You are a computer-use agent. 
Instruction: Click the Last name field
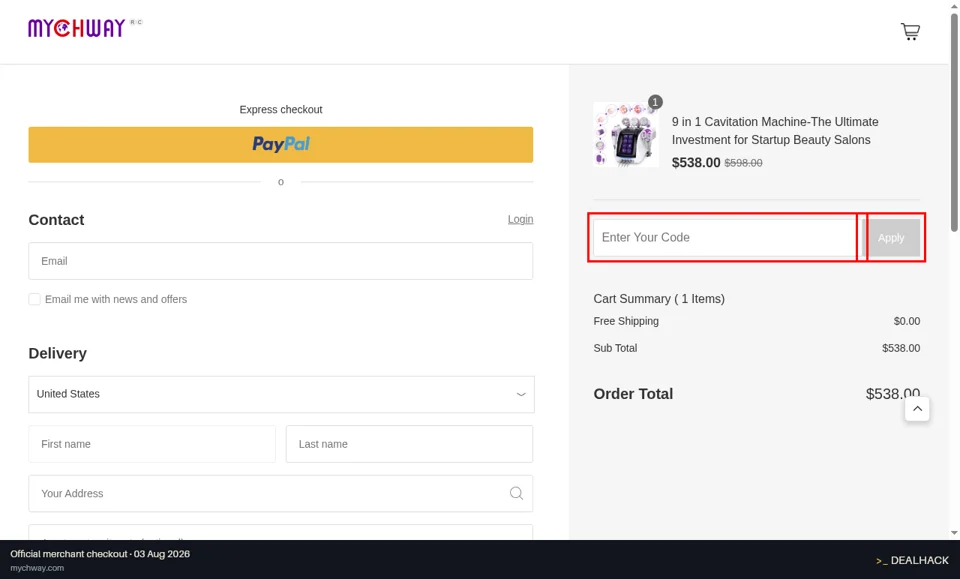[409, 444]
